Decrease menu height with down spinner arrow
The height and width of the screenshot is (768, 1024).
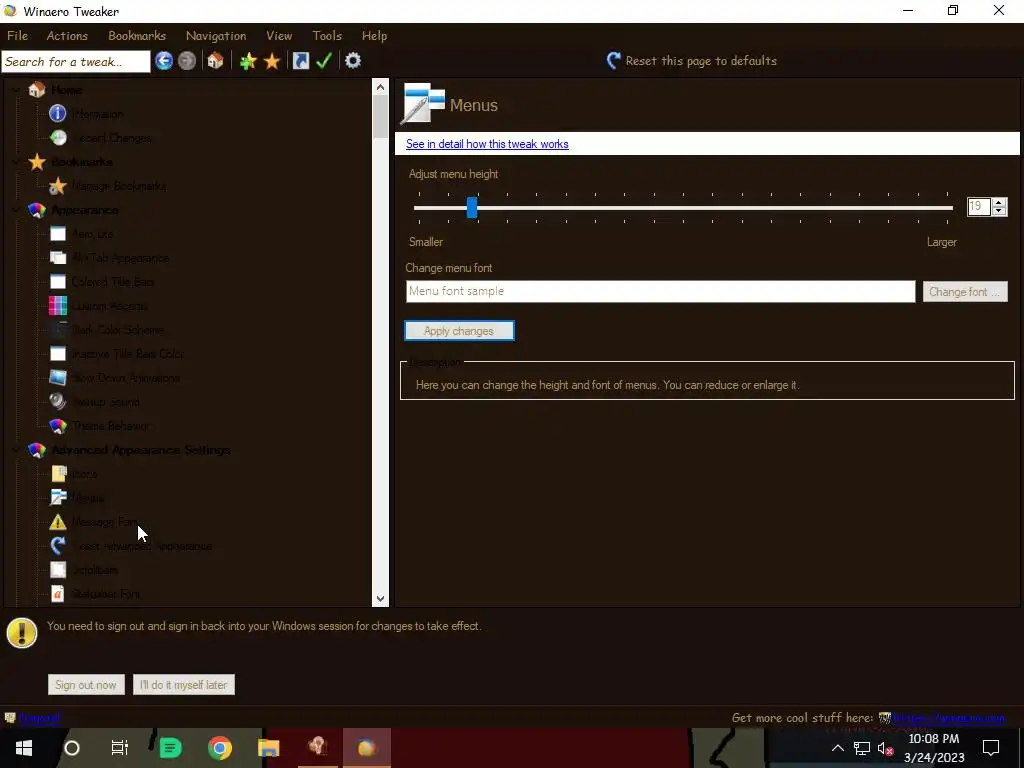tap(999, 212)
